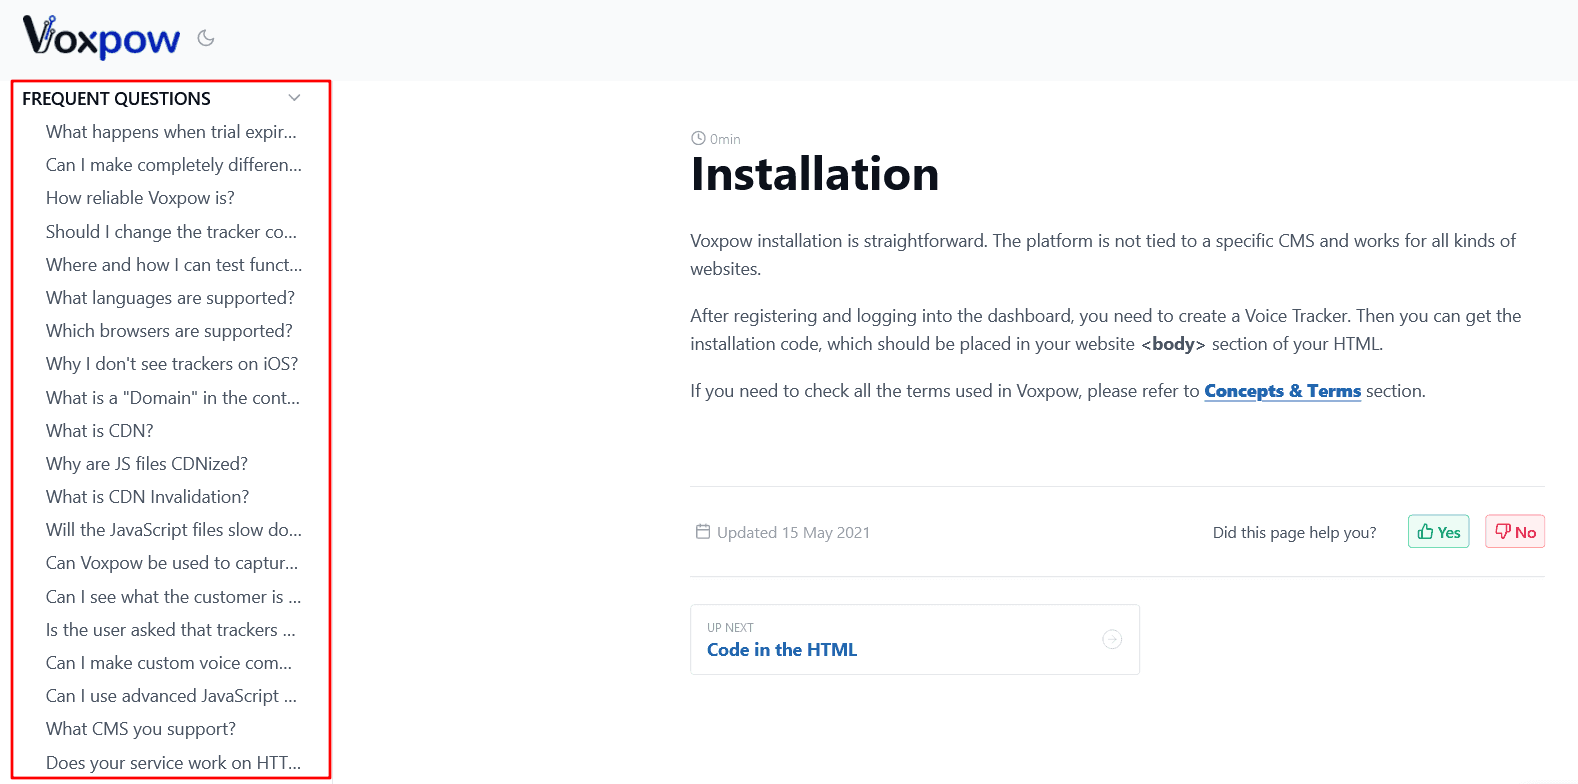Toggle dark mode moon icon
1578x784 pixels.
click(x=206, y=38)
